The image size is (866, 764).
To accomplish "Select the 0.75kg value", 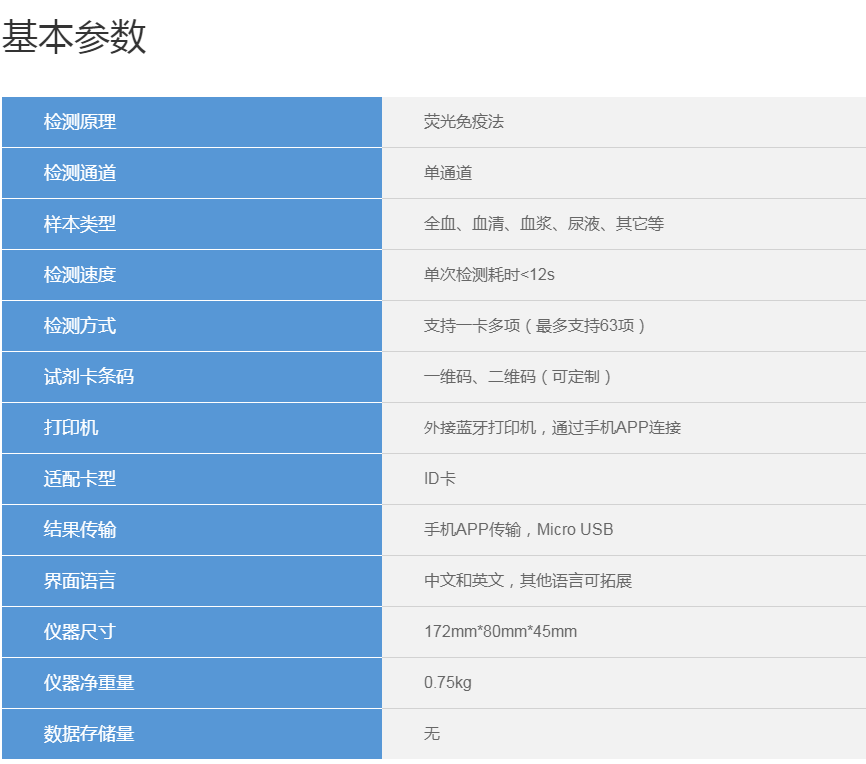I will pyautogui.click(x=448, y=683).
